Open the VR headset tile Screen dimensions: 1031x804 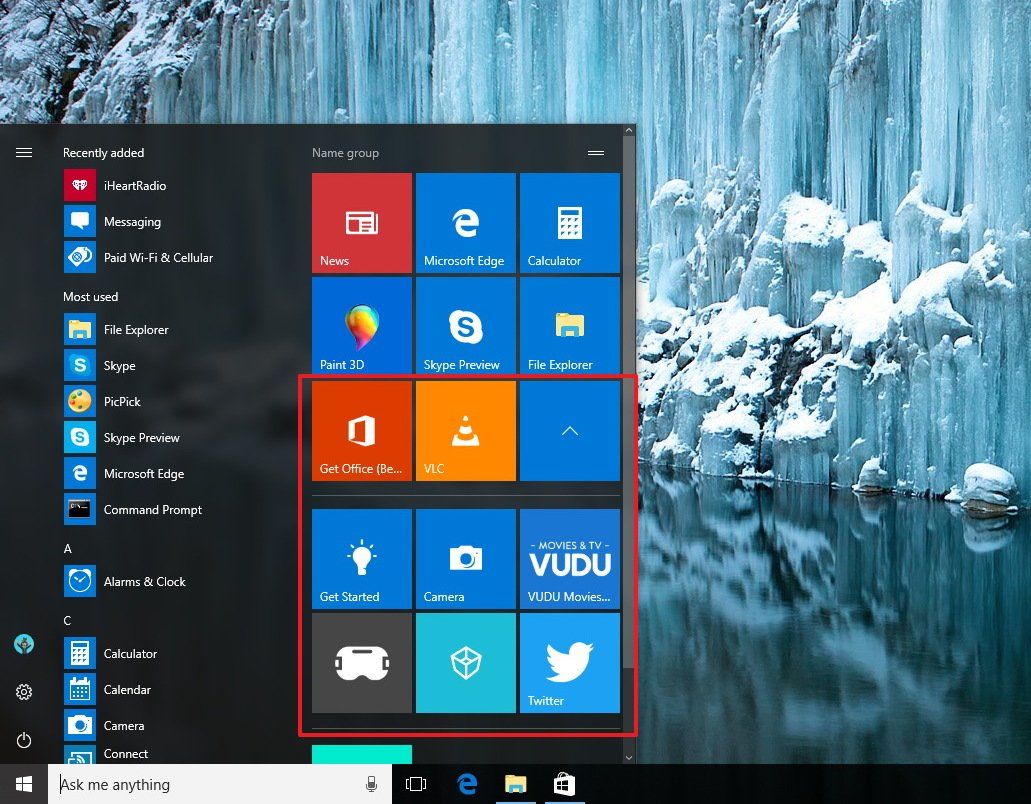click(x=361, y=662)
